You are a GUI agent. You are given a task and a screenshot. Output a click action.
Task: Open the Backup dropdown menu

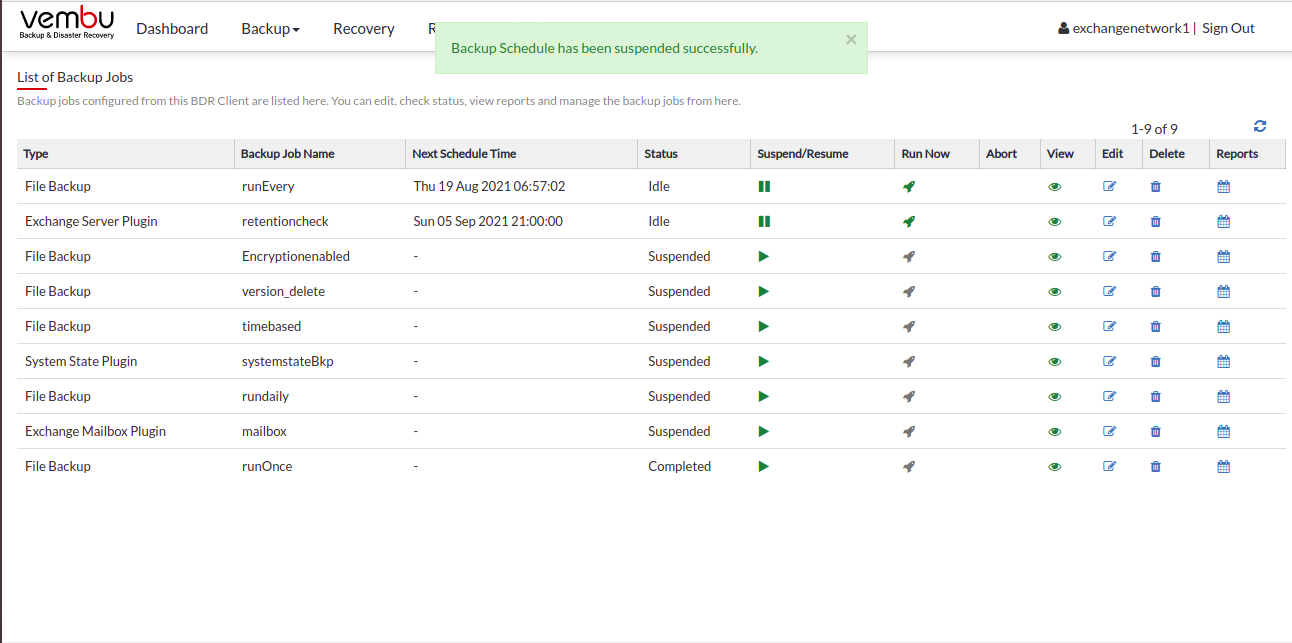coord(270,29)
